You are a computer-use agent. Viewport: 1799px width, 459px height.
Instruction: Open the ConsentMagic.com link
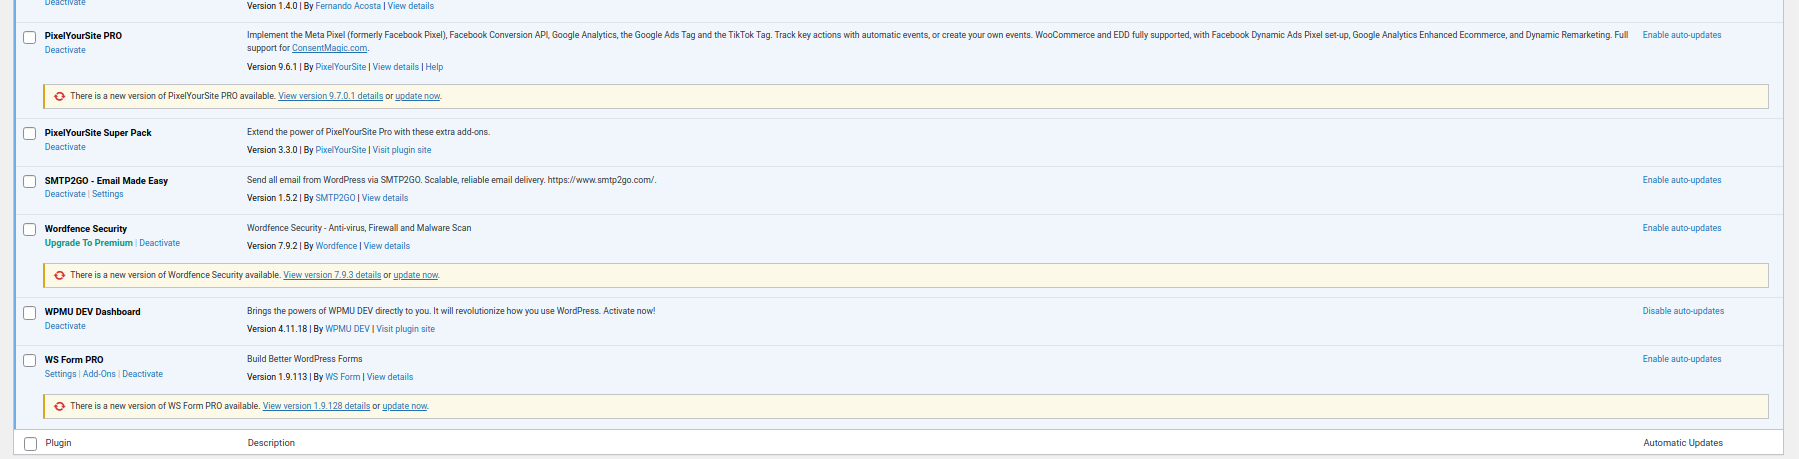[329, 48]
